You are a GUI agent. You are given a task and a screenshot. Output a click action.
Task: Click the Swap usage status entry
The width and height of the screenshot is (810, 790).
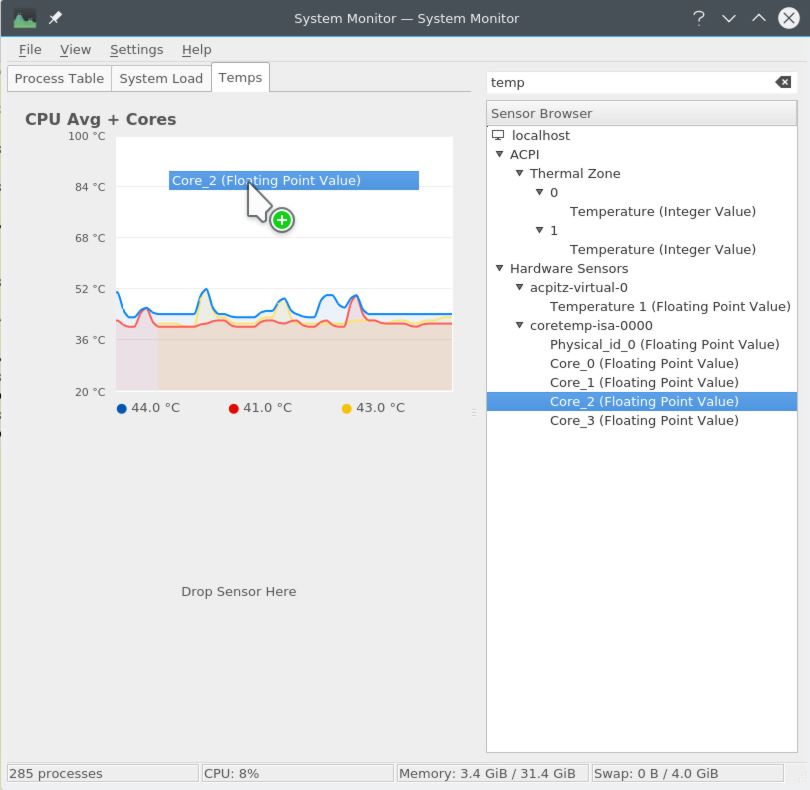(688, 773)
